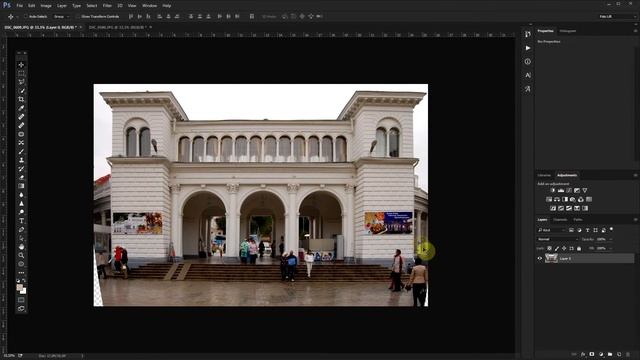Open the layer filter Kind dropdown
The width and height of the screenshot is (640, 360).
pos(551,230)
